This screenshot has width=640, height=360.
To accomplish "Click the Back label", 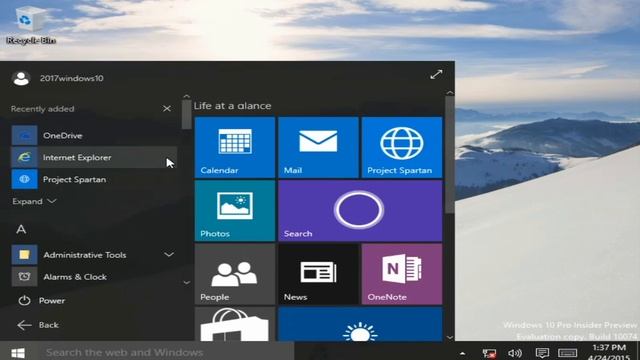I will (x=49, y=325).
